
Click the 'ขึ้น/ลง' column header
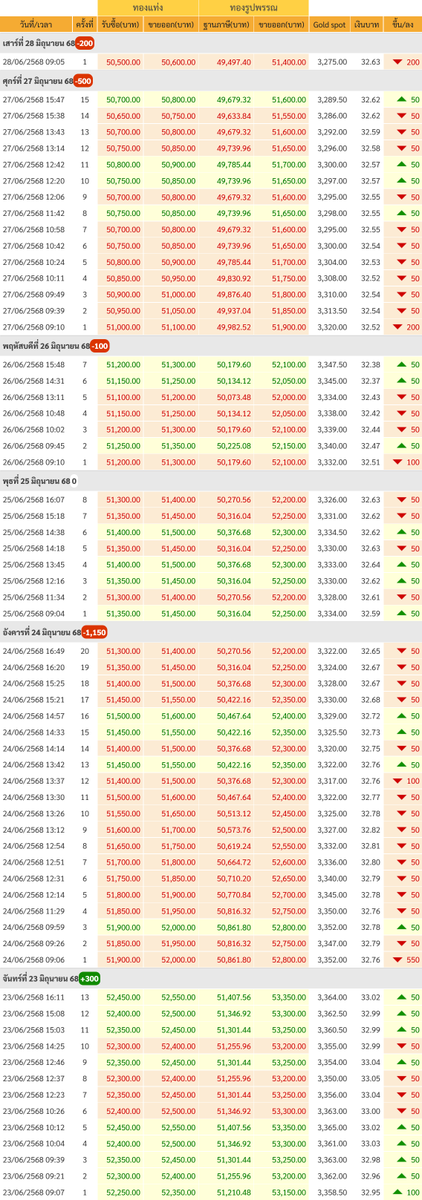tap(404, 22)
